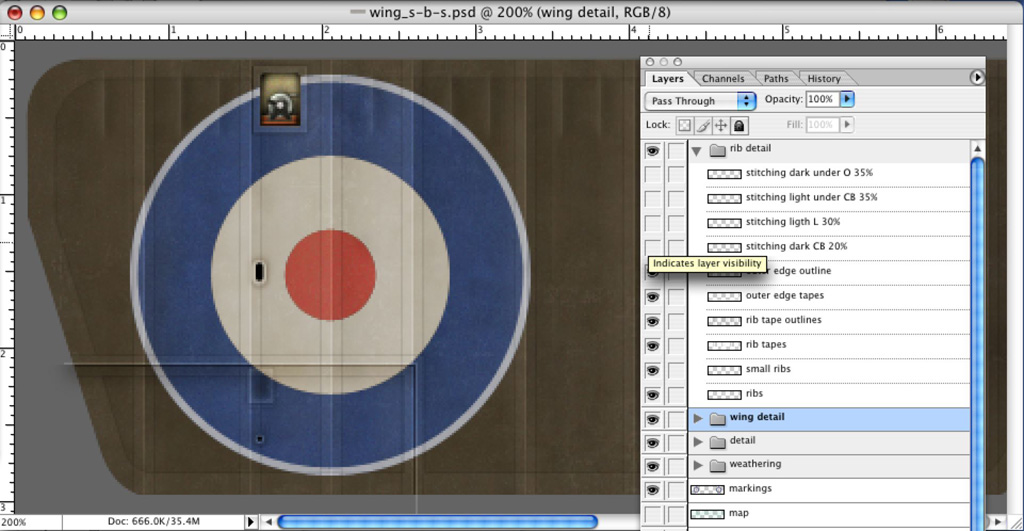Show stitching dark under O 35% layer
Viewport: 1024px width, 531px height.
coord(652,174)
